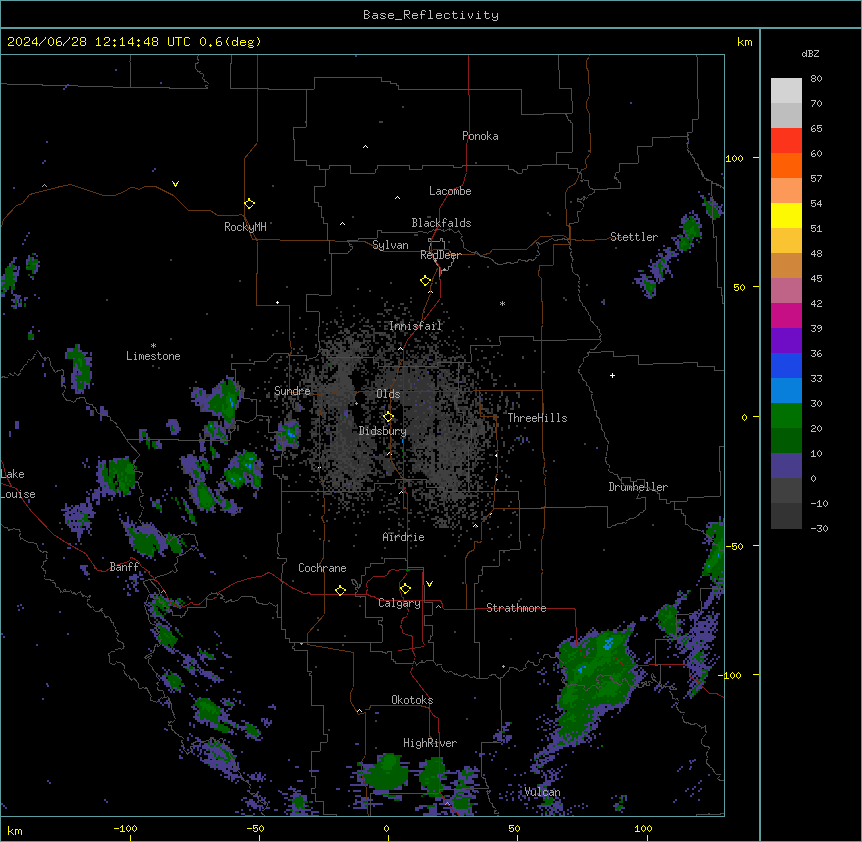Screen dimensions: 862x842
Task: Click the yellow diamond marker between Olds and Didsbury
Action: [x=389, y=417]
